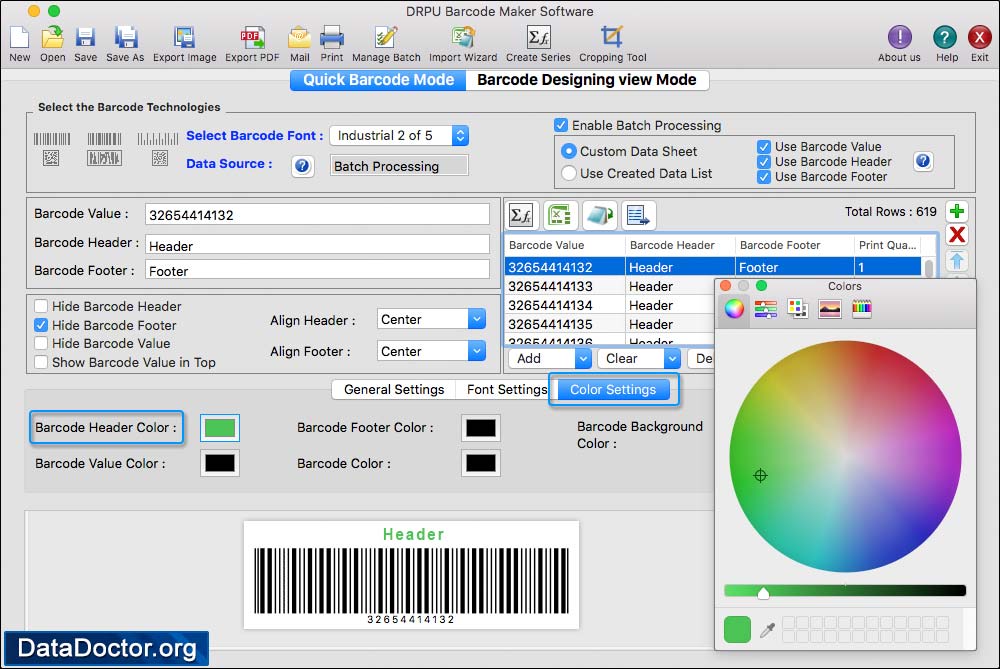Select Use Created Data List option
Image resolution: width=1000 pixels, height=669 pixels.
click(x=568, y=173)
